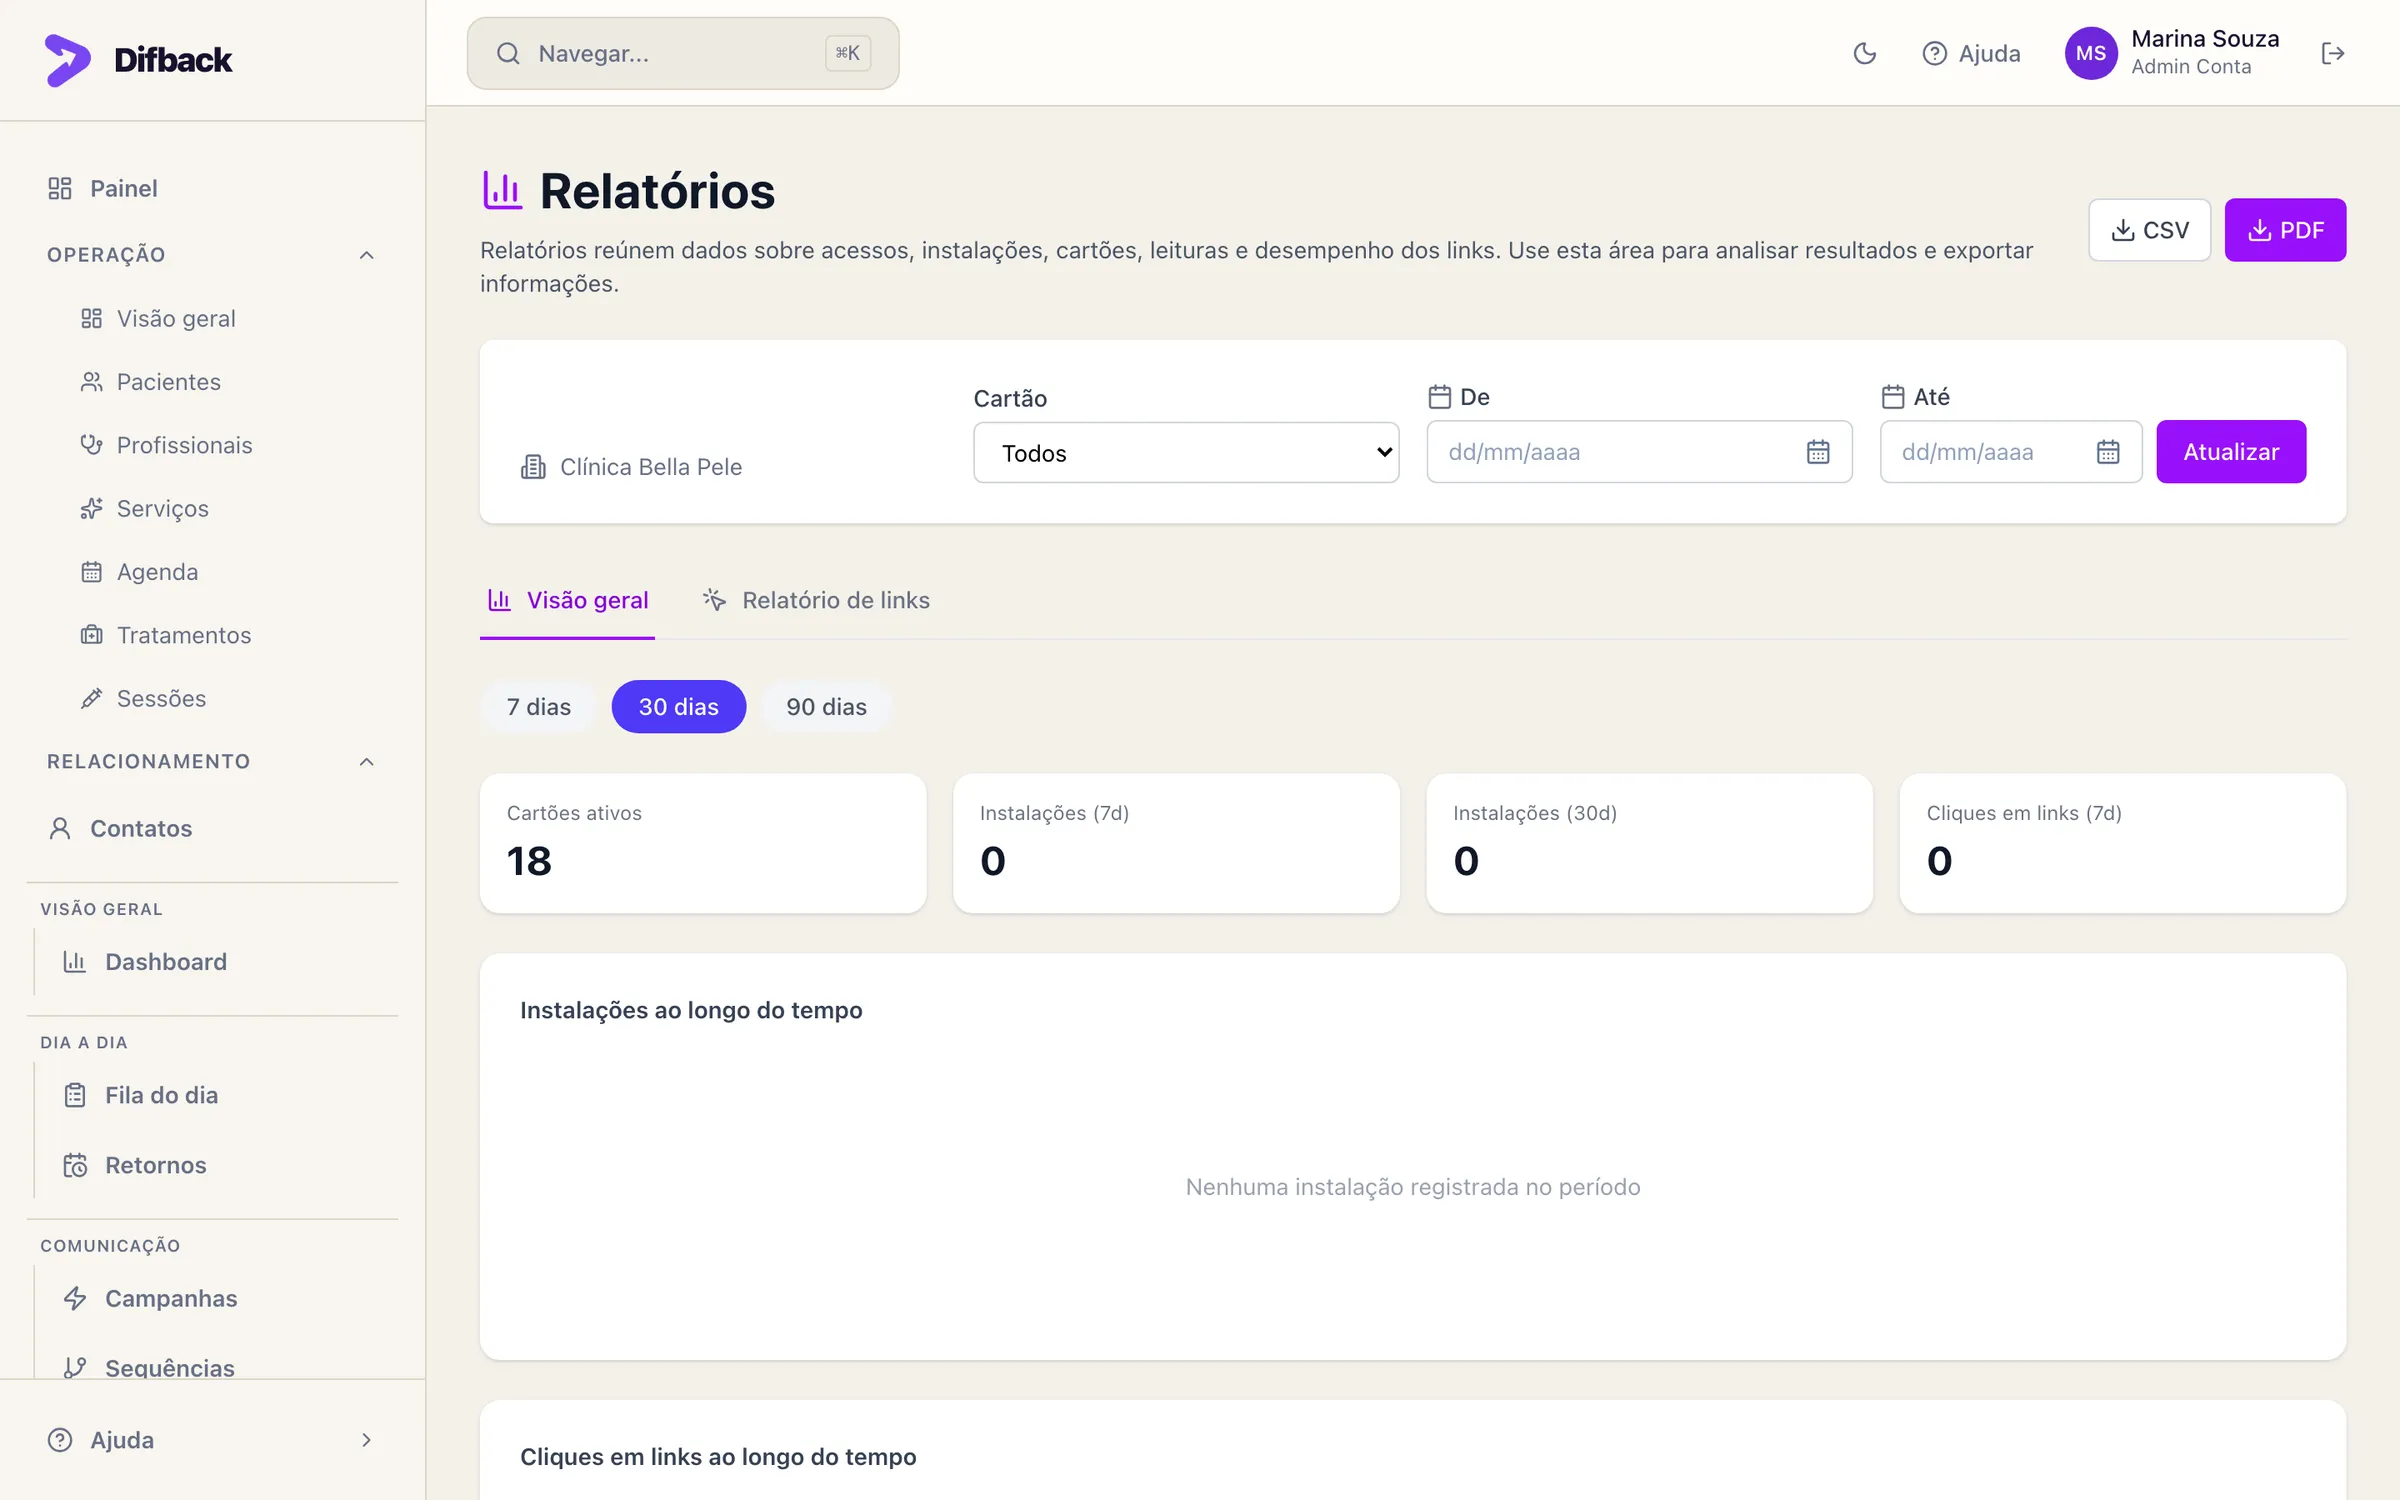Viewport: 2400px width, 1500px height.
Task: Focus the Navegar search field
Action: coord(683,53)
